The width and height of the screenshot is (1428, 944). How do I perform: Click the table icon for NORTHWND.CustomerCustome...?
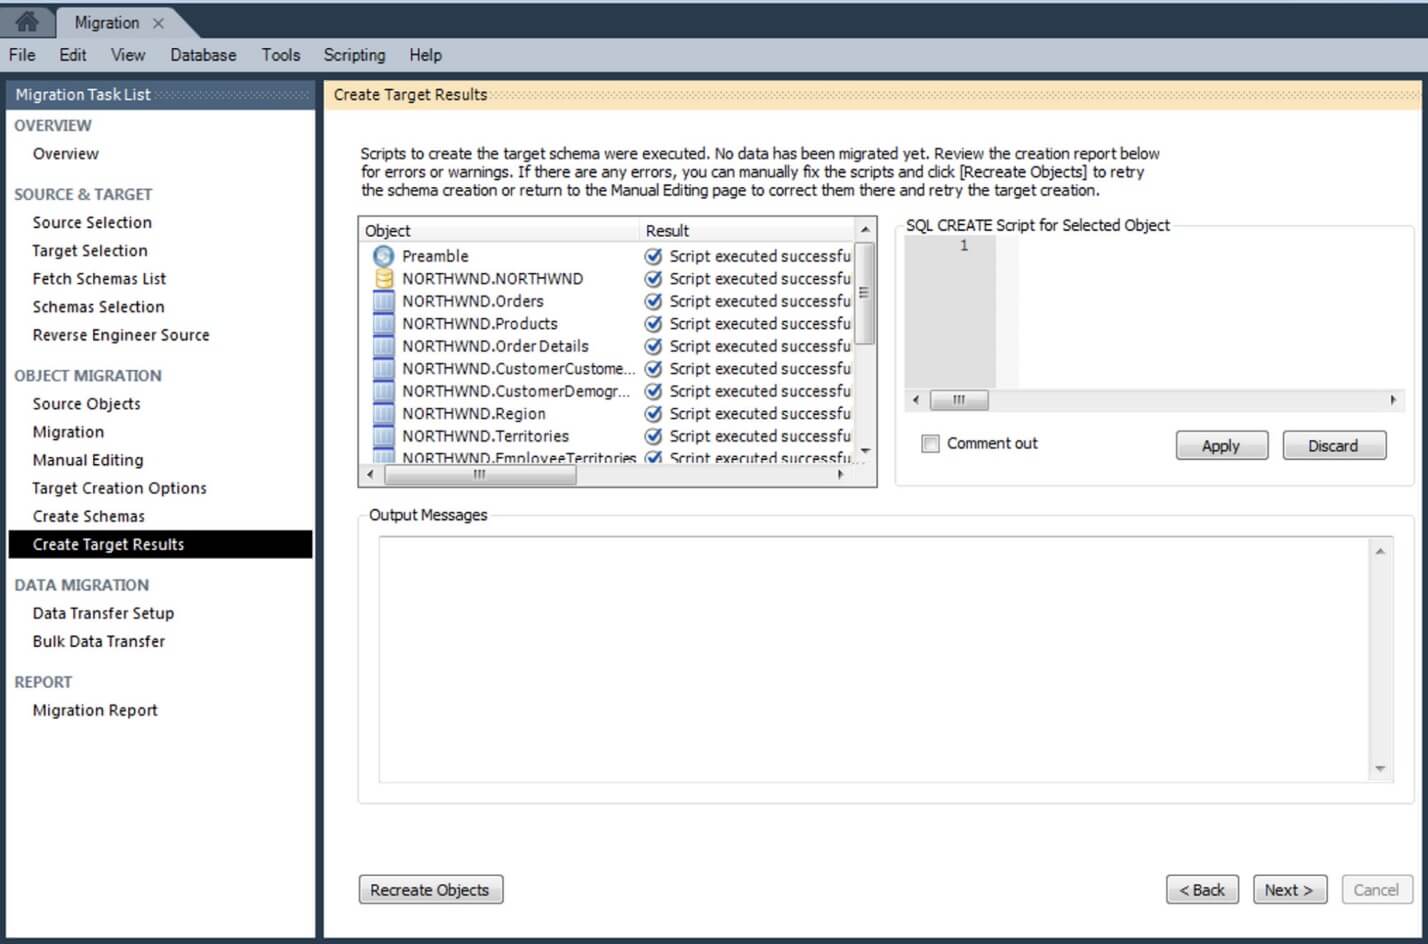pos(384,368)
